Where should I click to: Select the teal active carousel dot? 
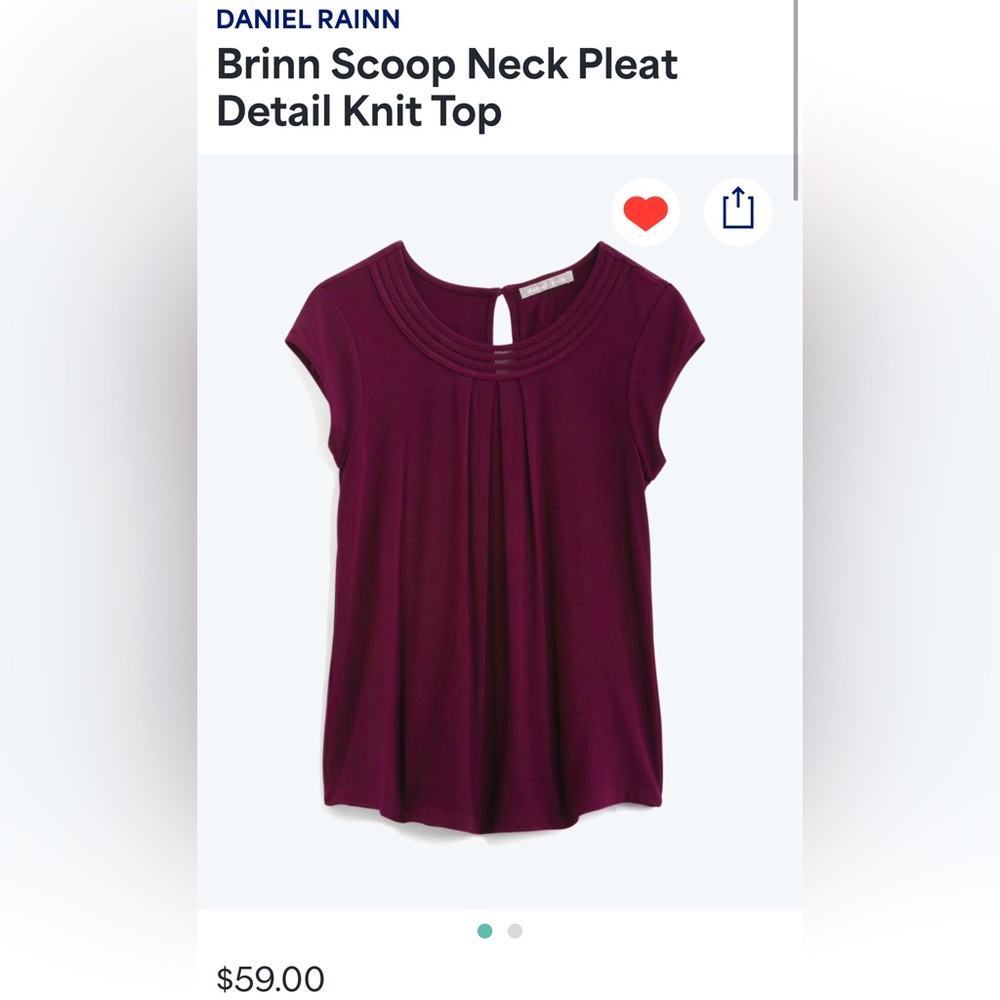point(485,930)
